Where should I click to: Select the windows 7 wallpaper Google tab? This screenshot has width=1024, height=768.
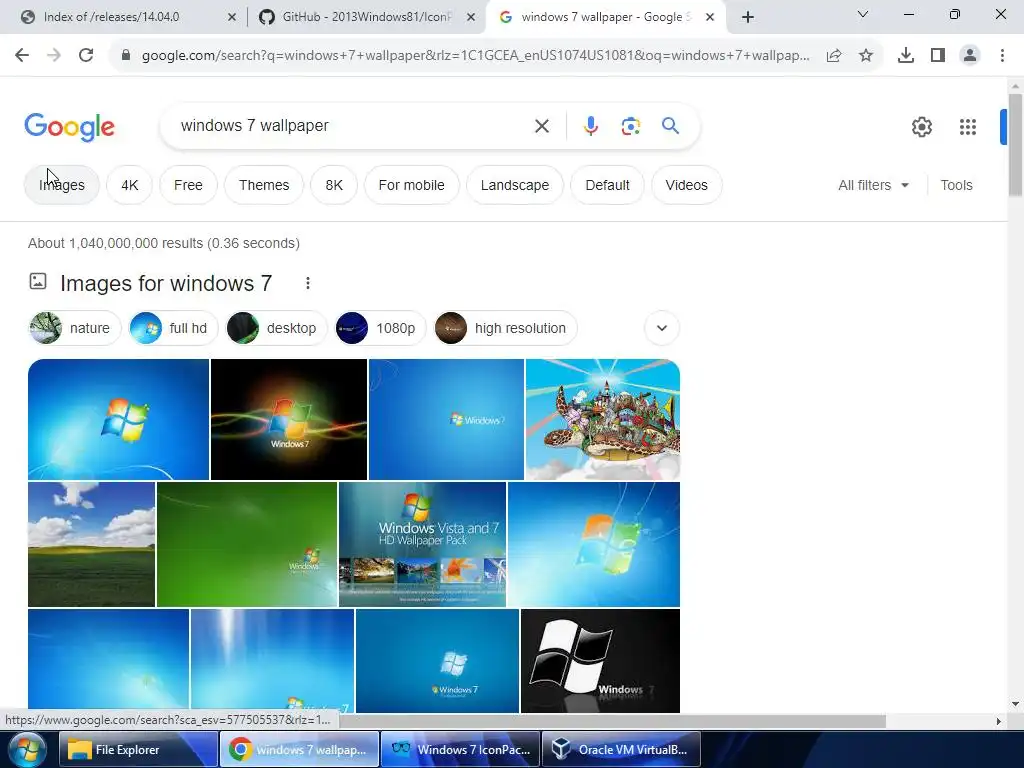(604, 17)
